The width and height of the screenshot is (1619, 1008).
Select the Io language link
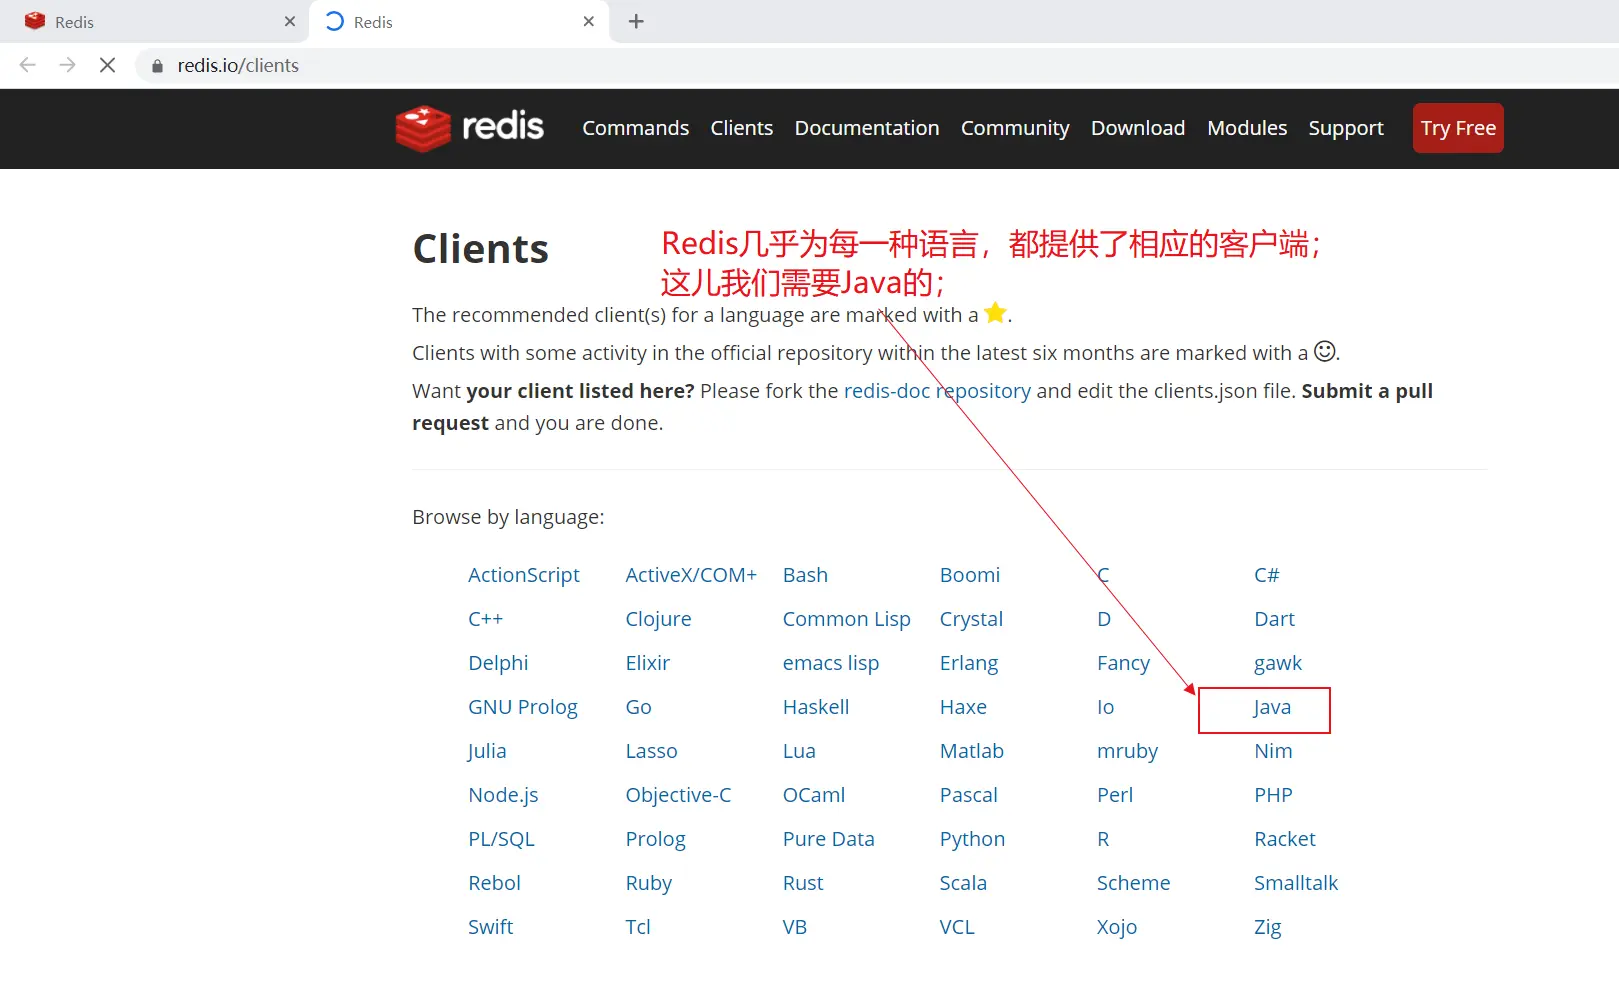pos(1105,707)
